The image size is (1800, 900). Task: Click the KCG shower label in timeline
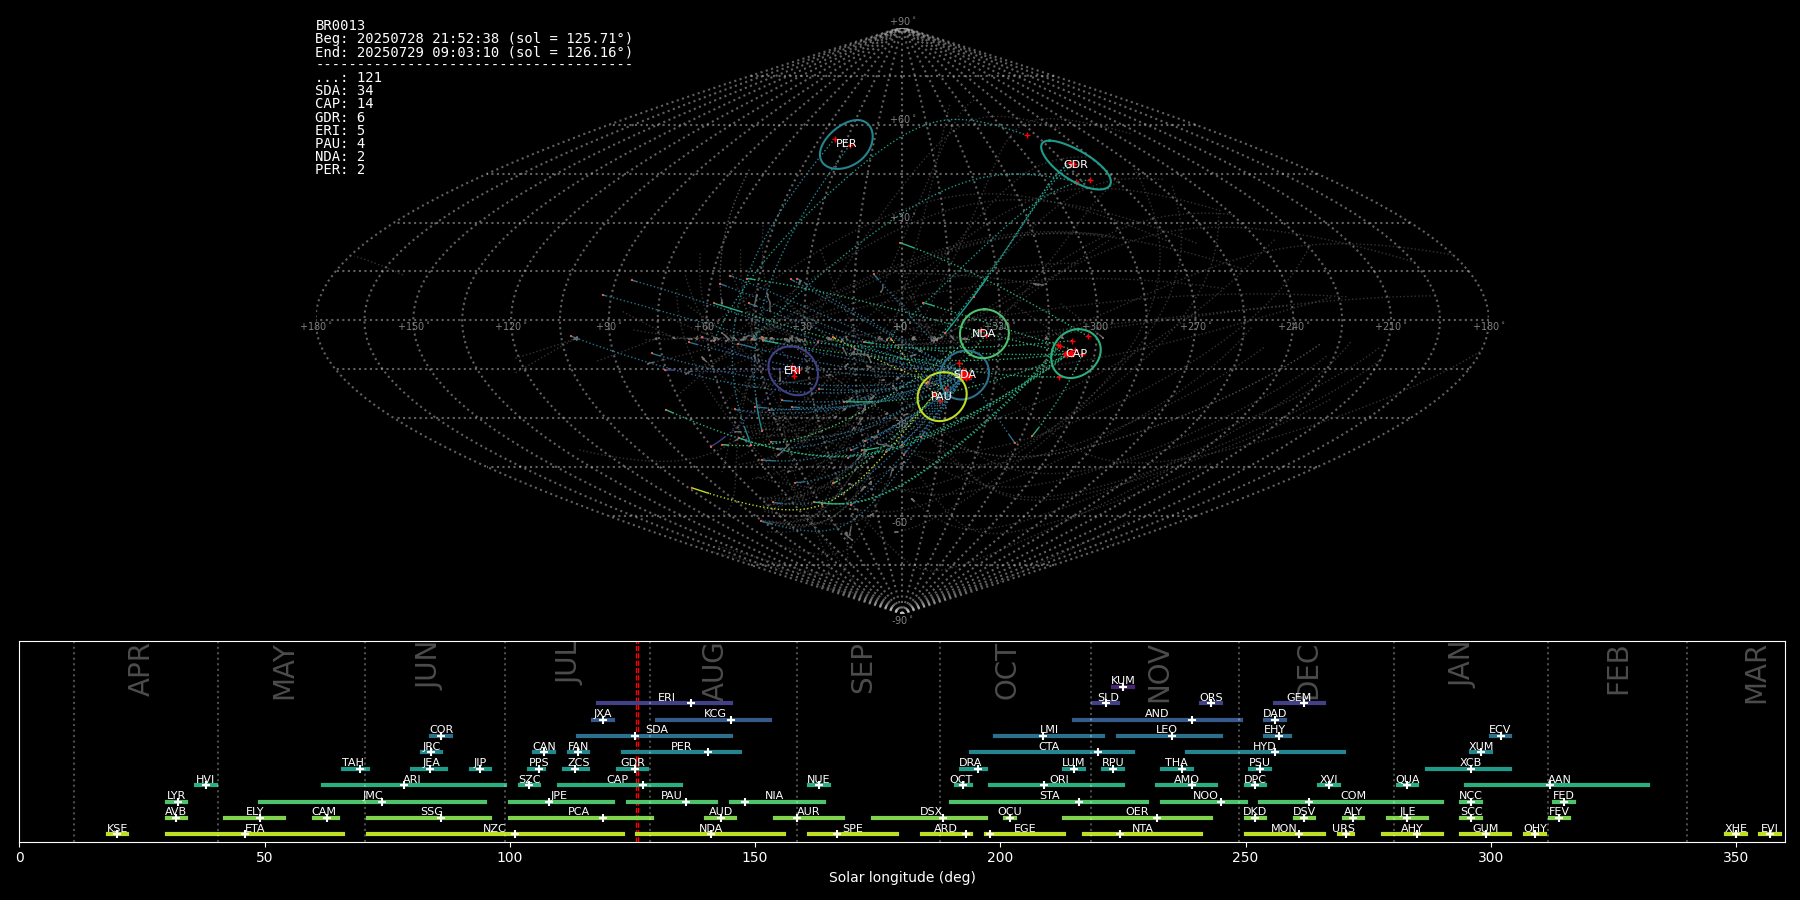coord(715,714)
